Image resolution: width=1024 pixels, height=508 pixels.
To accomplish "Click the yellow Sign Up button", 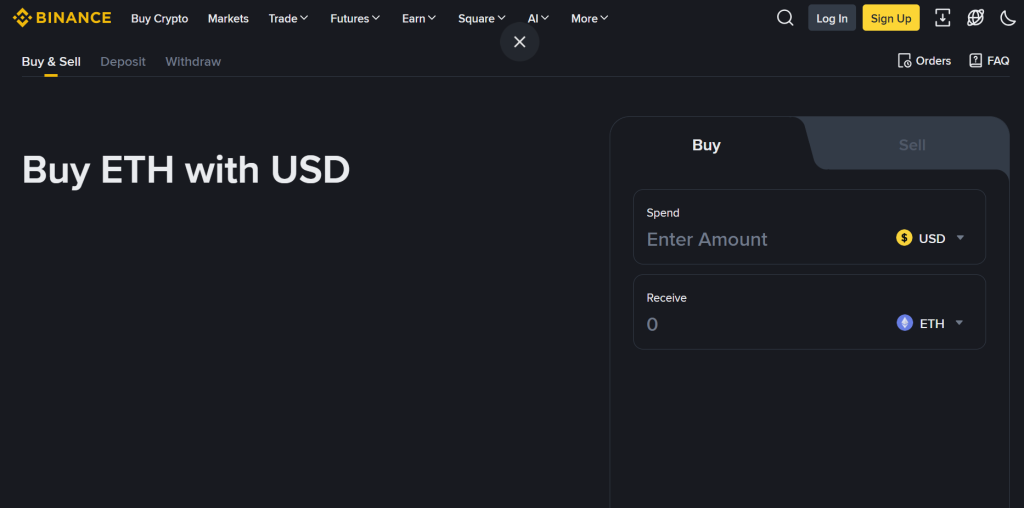I will (891, 18).
